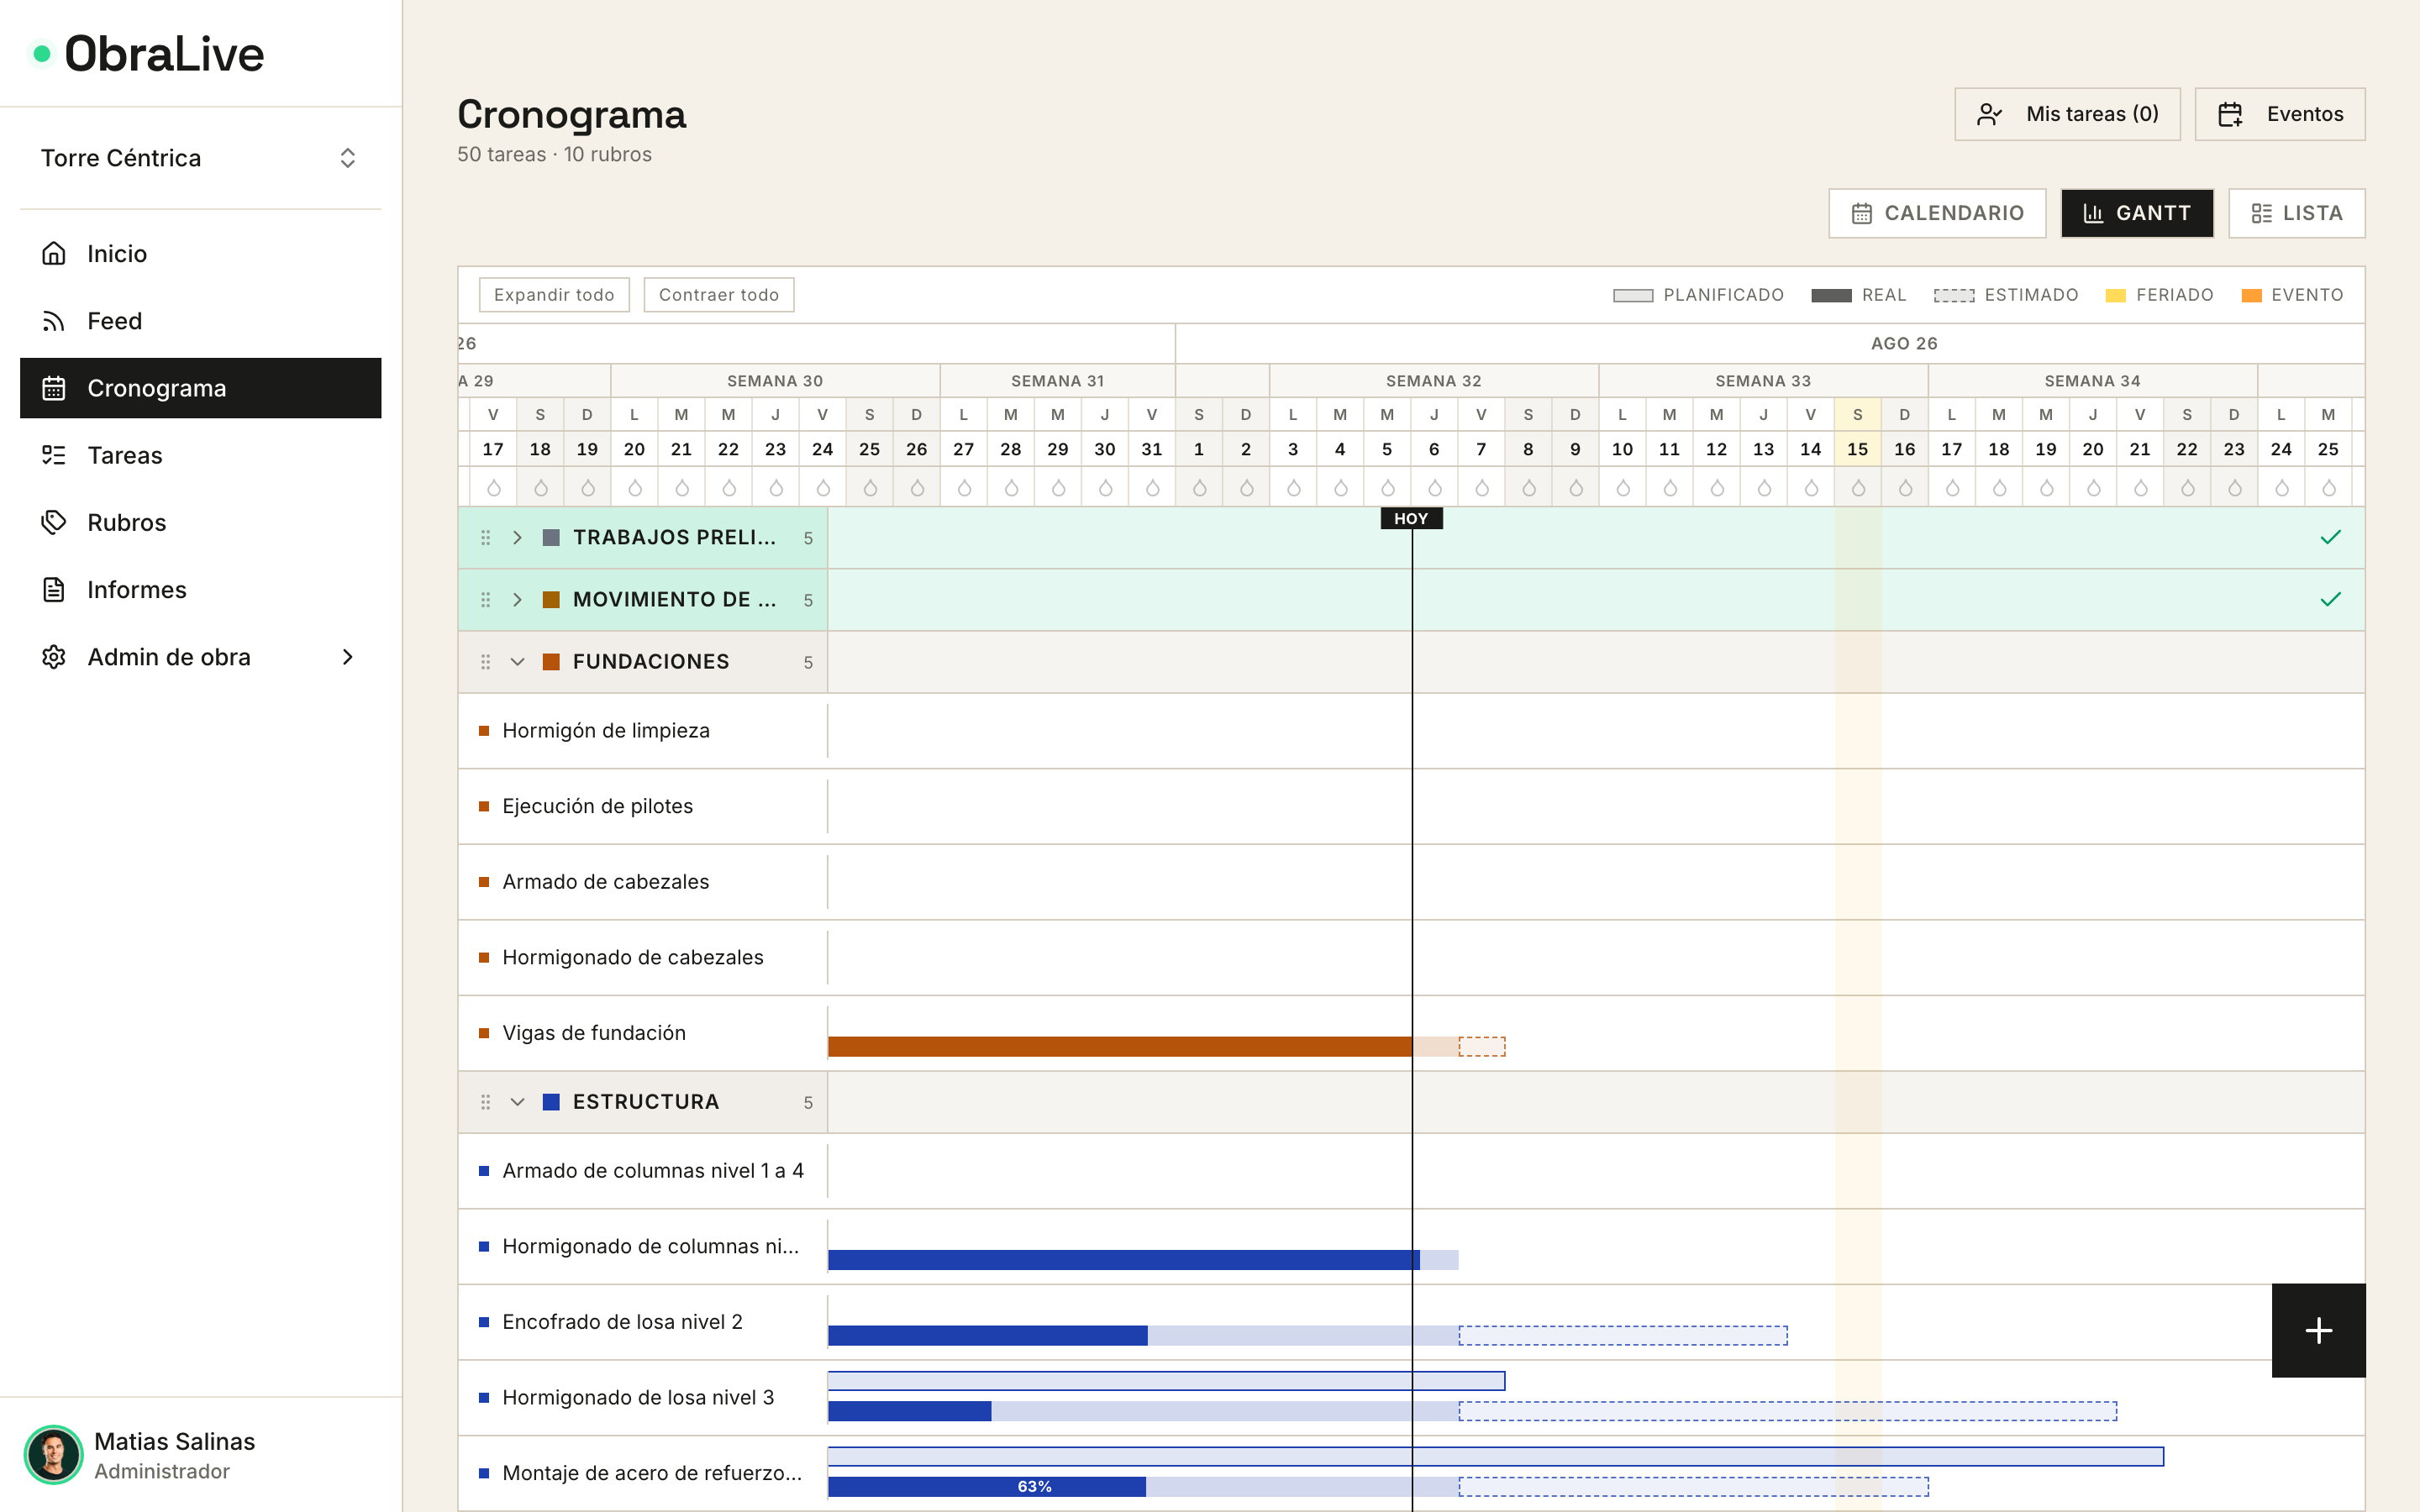Click the checkmark on MOVIMIENTO DE row

click(x=2330, y=600)
